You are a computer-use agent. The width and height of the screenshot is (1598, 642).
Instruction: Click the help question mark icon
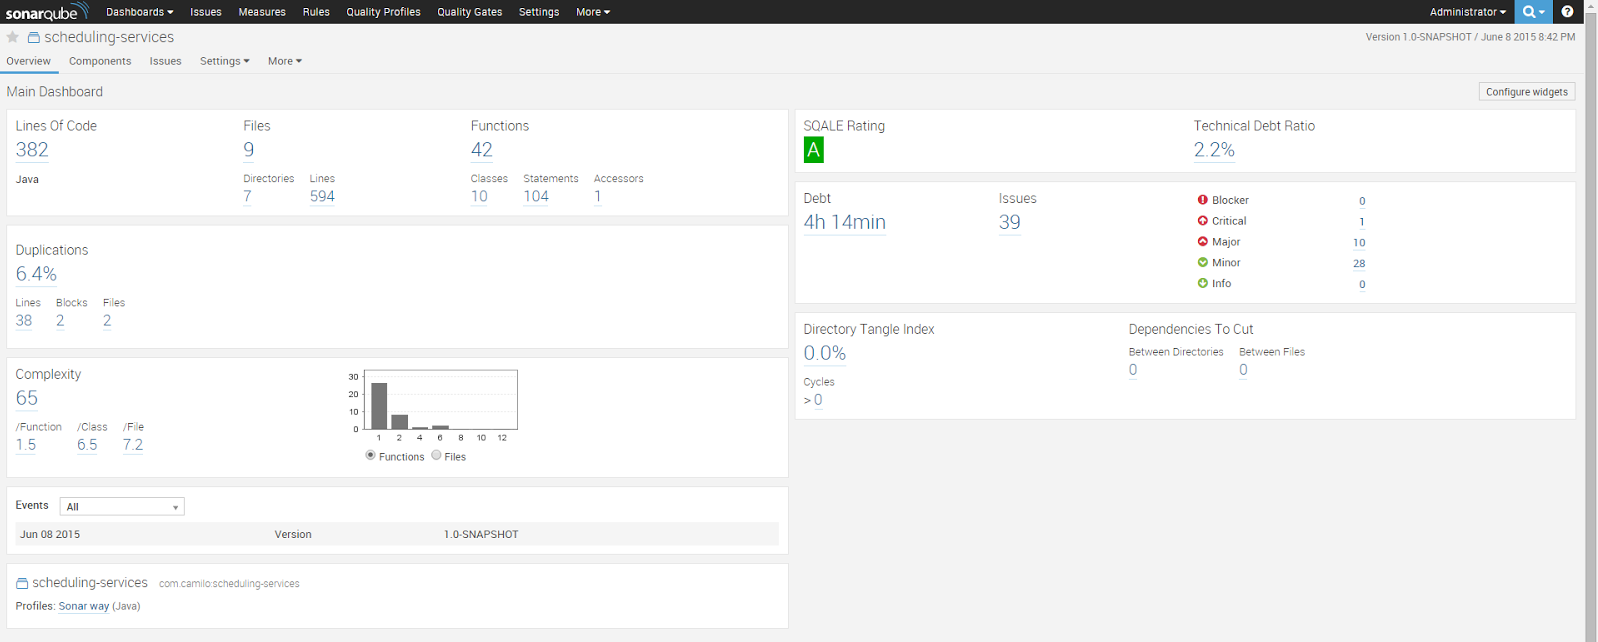[x=1567, y=12]
